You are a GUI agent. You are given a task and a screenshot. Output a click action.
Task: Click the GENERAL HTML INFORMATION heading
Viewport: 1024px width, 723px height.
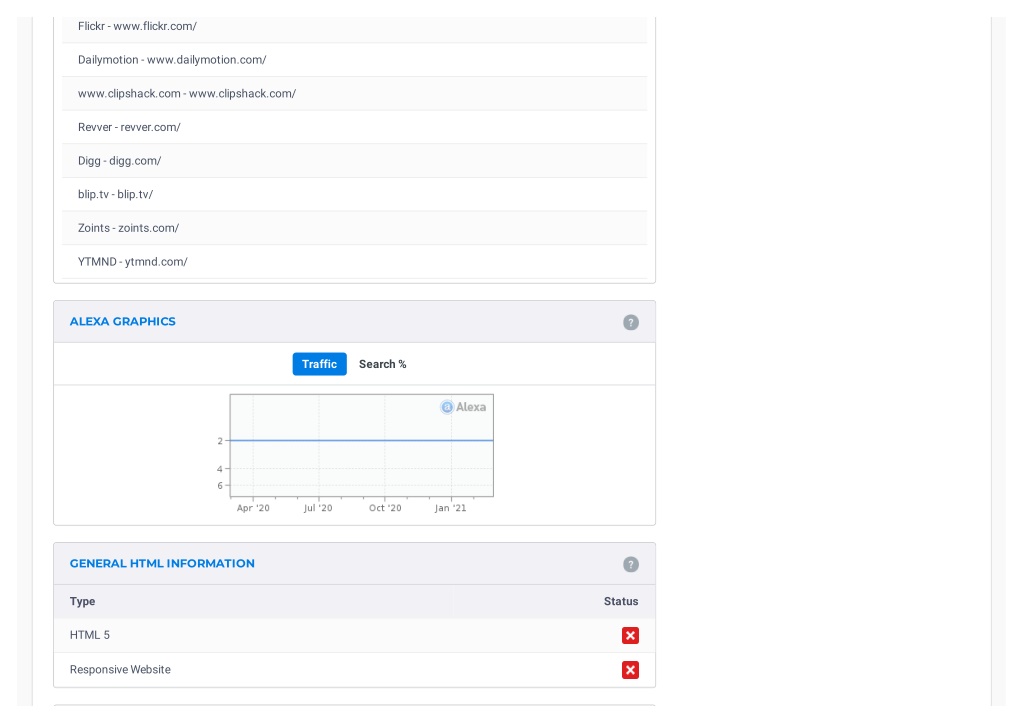pyautogui.click(x=162, y=564)
